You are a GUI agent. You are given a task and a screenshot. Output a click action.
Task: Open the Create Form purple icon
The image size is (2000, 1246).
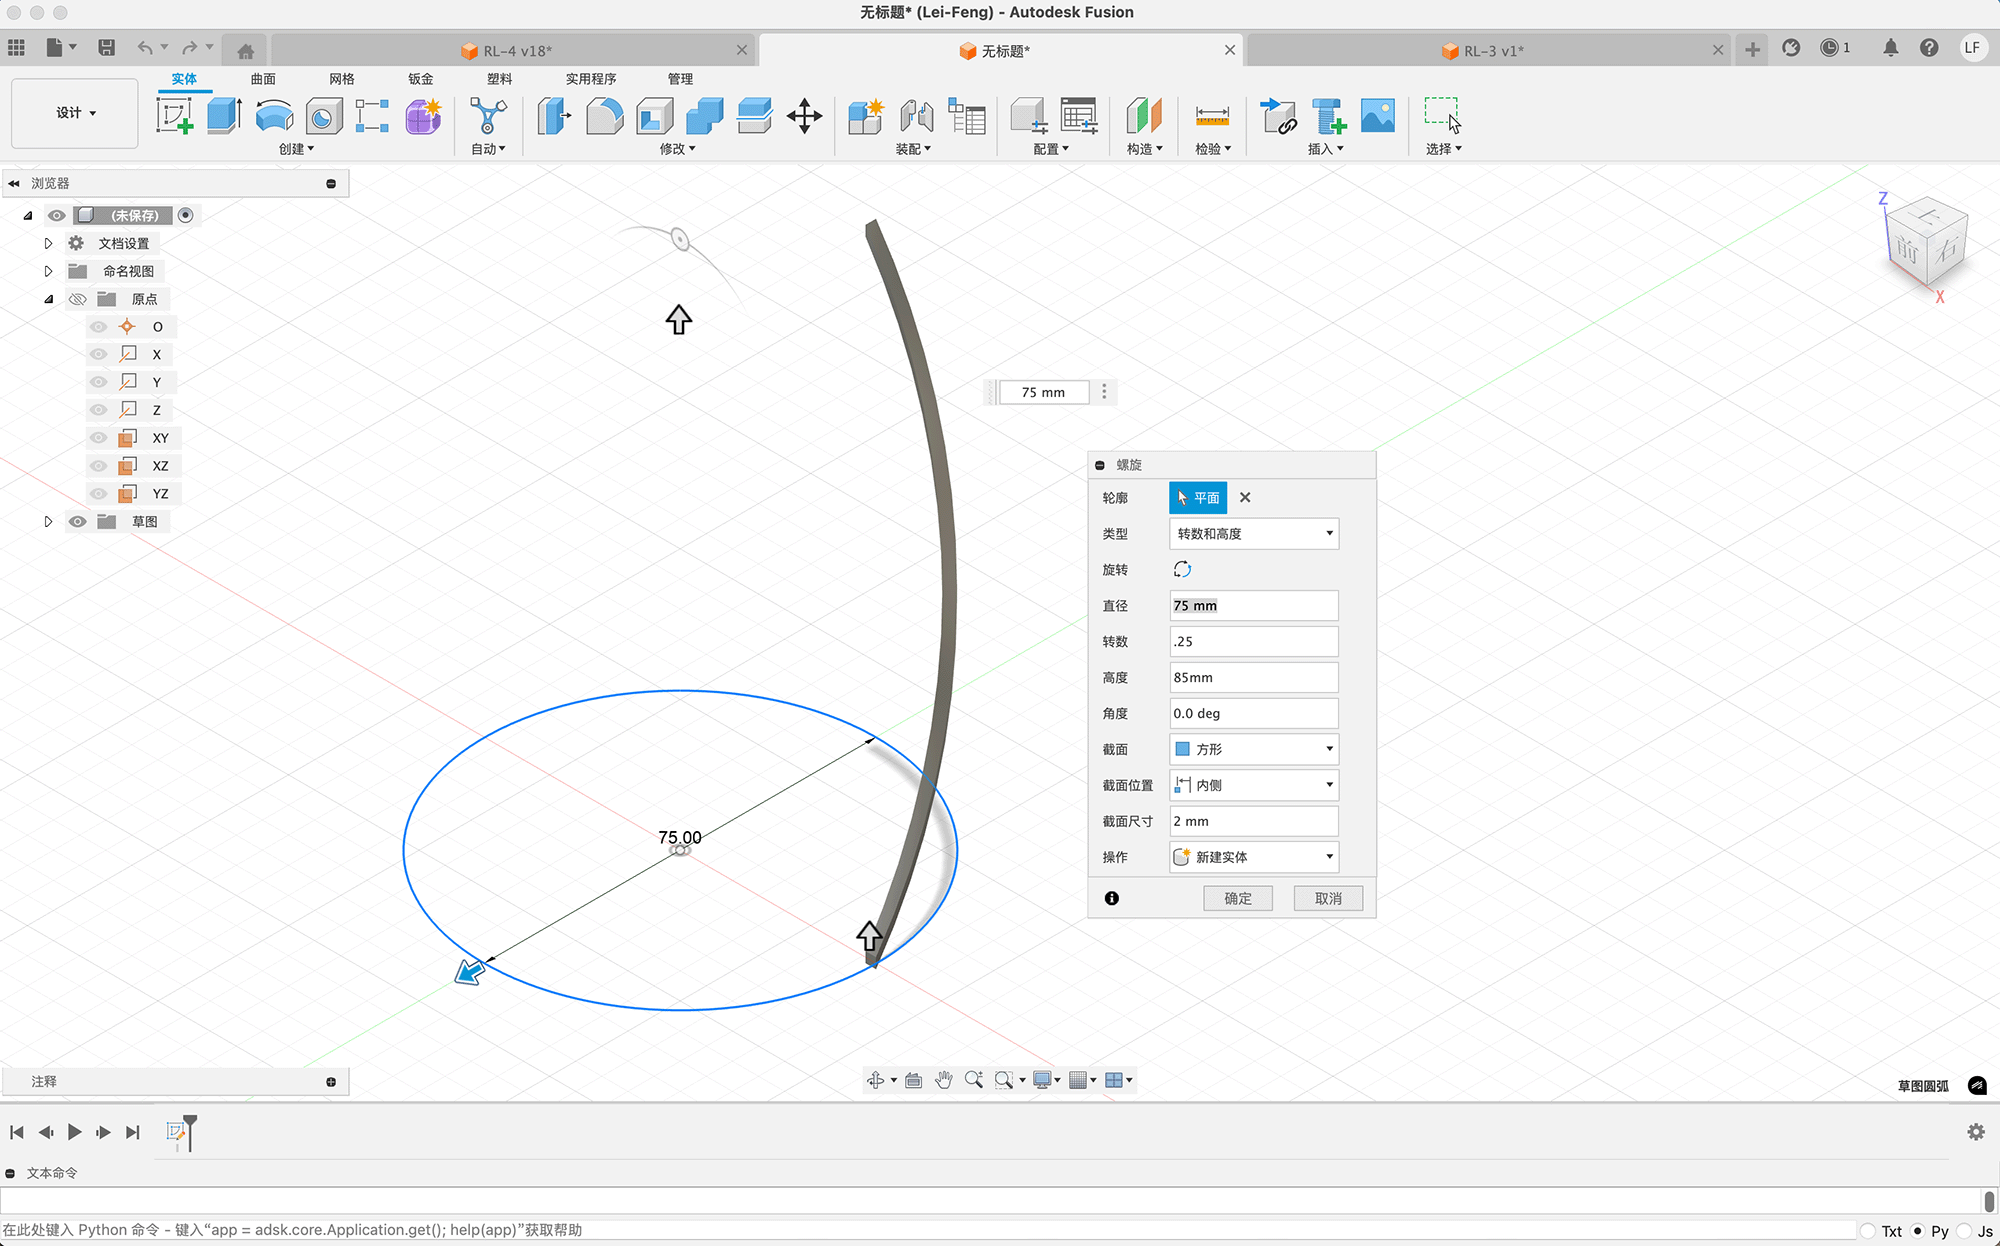[423, 116]
